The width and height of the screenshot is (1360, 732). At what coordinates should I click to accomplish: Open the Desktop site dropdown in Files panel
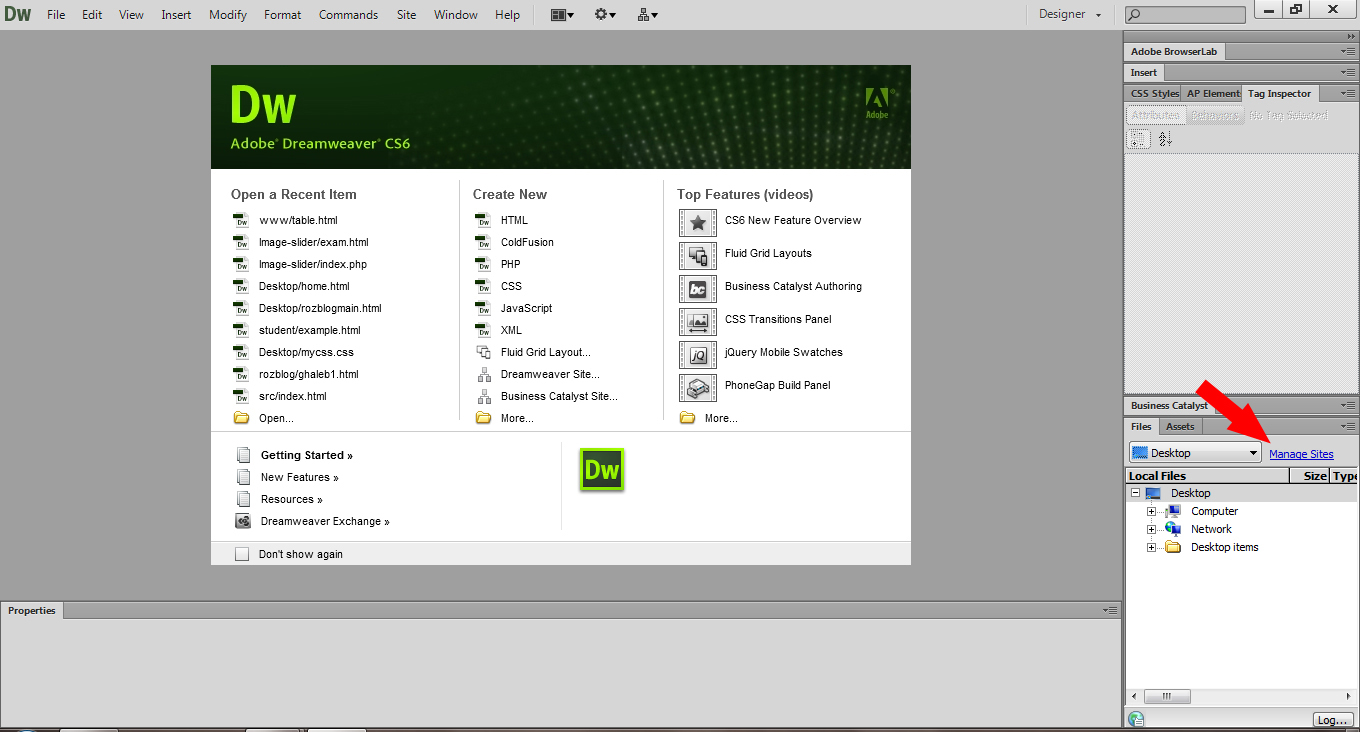click(x=1195, y=453)
